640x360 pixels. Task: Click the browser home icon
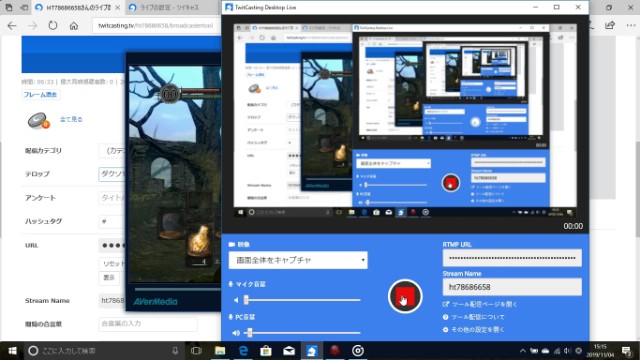click(73, 26)
